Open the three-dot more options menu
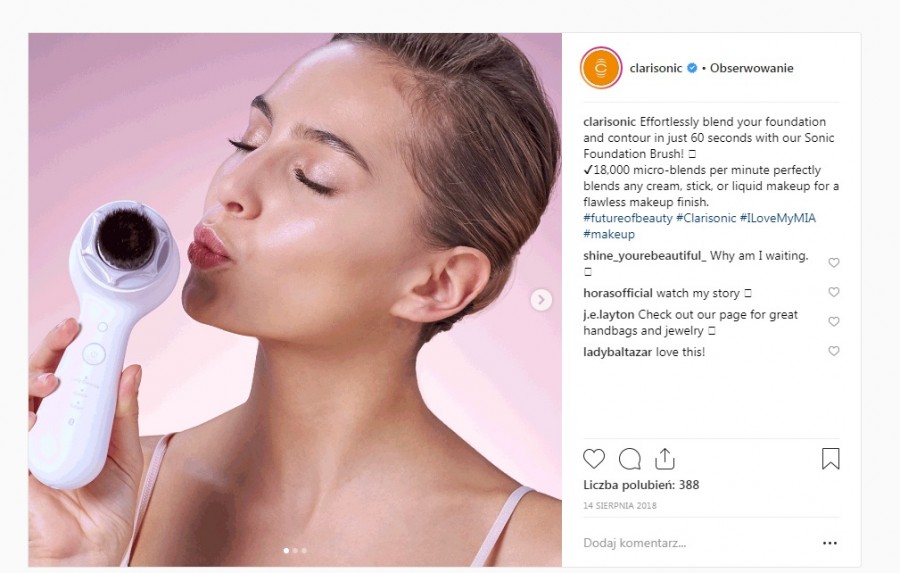 click(829, 544)
